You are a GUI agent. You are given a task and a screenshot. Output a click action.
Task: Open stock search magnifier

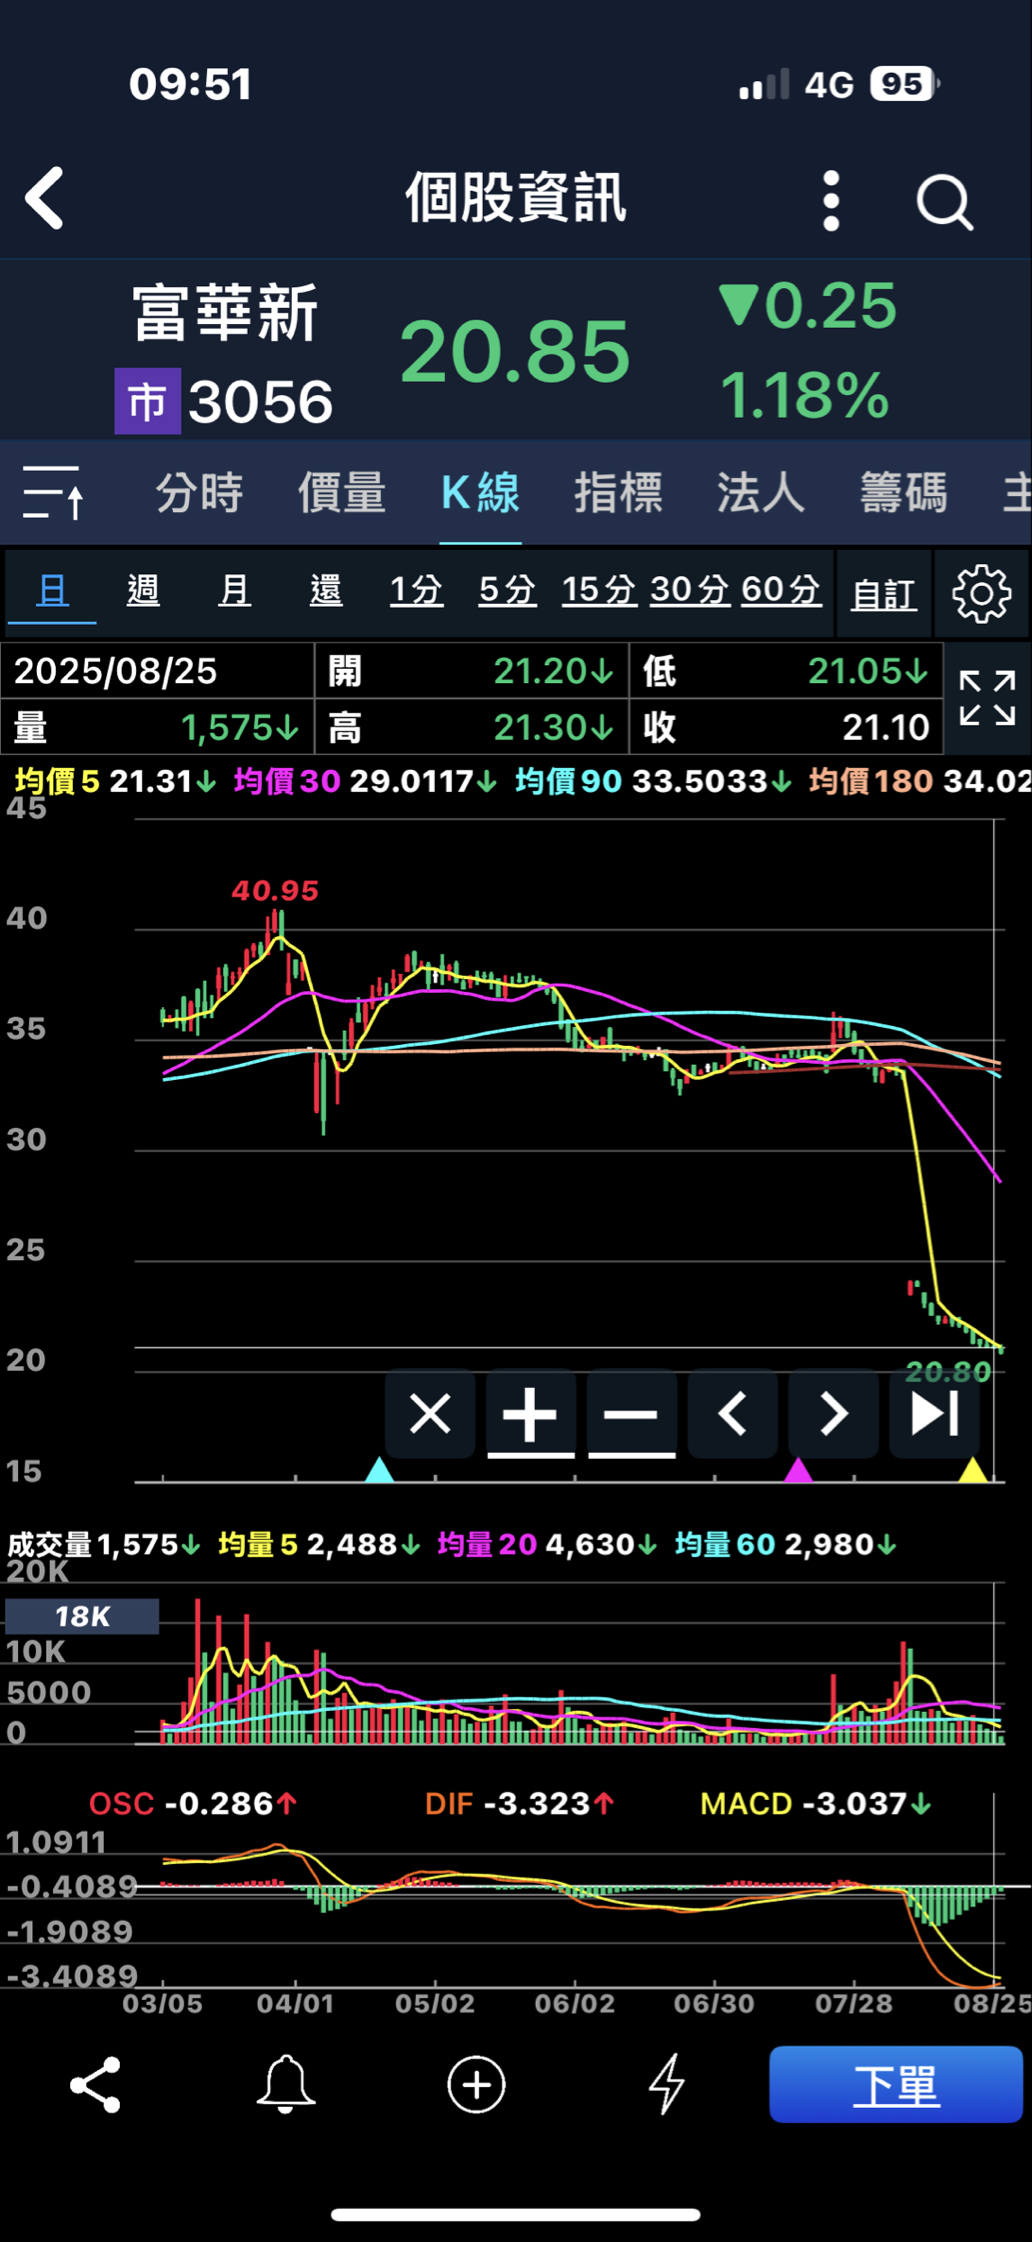tap(944, 203)
